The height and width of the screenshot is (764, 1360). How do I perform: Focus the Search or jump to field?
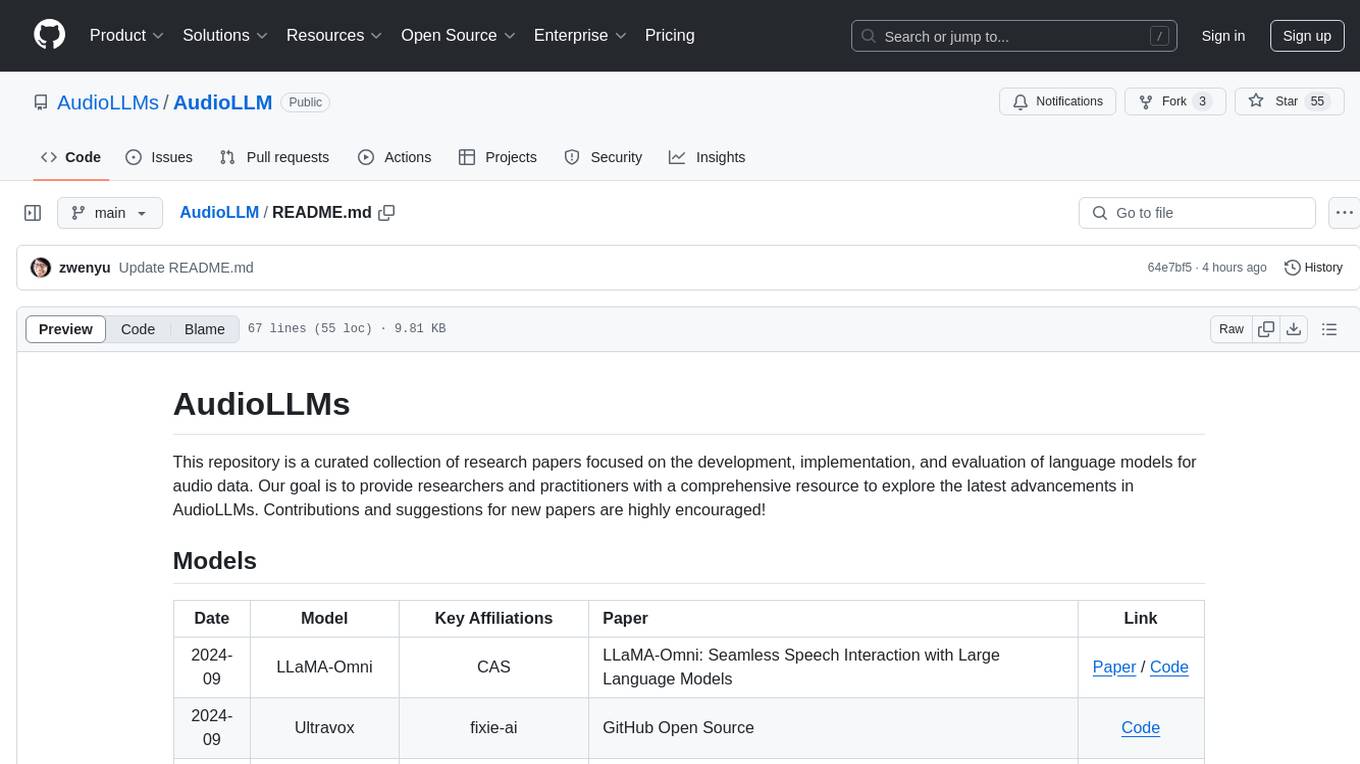pos(1015,36)
